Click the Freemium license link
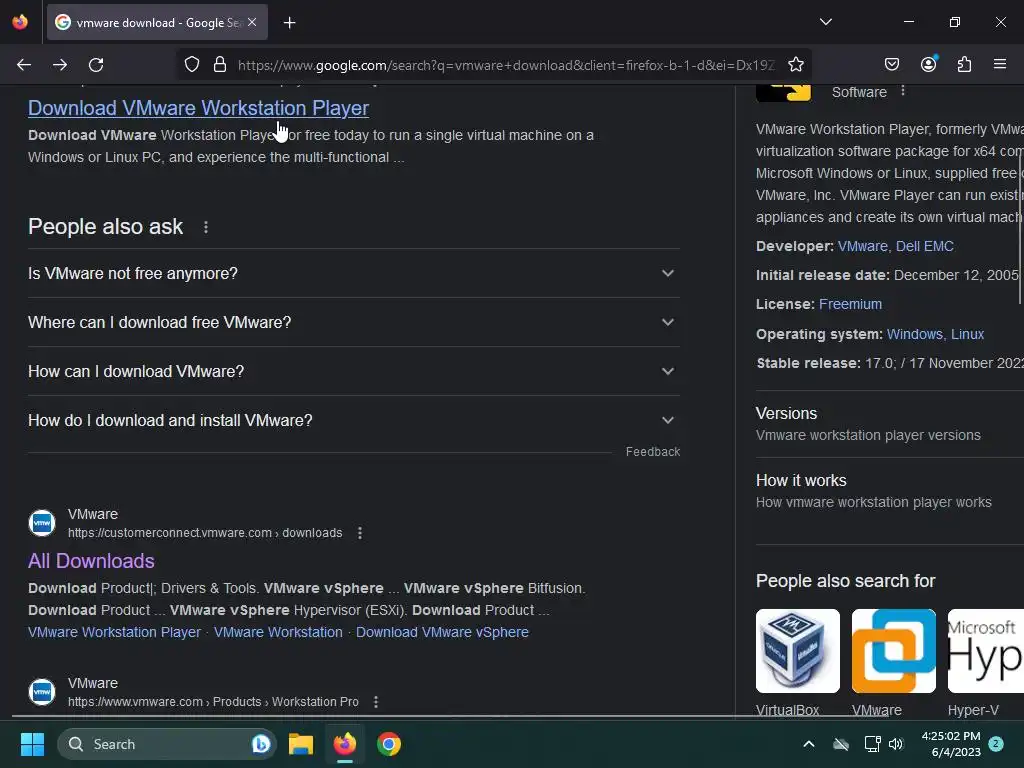This screenshot has height=768, width=1024. [x=850, y=304]
